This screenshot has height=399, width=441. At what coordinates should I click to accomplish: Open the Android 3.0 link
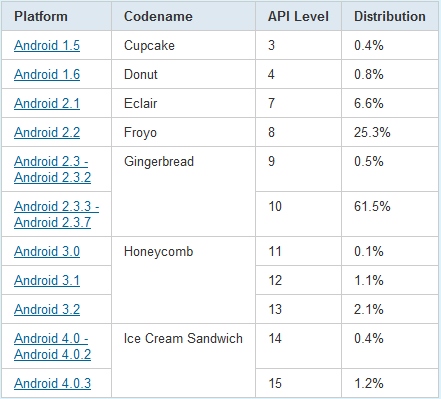47,251
